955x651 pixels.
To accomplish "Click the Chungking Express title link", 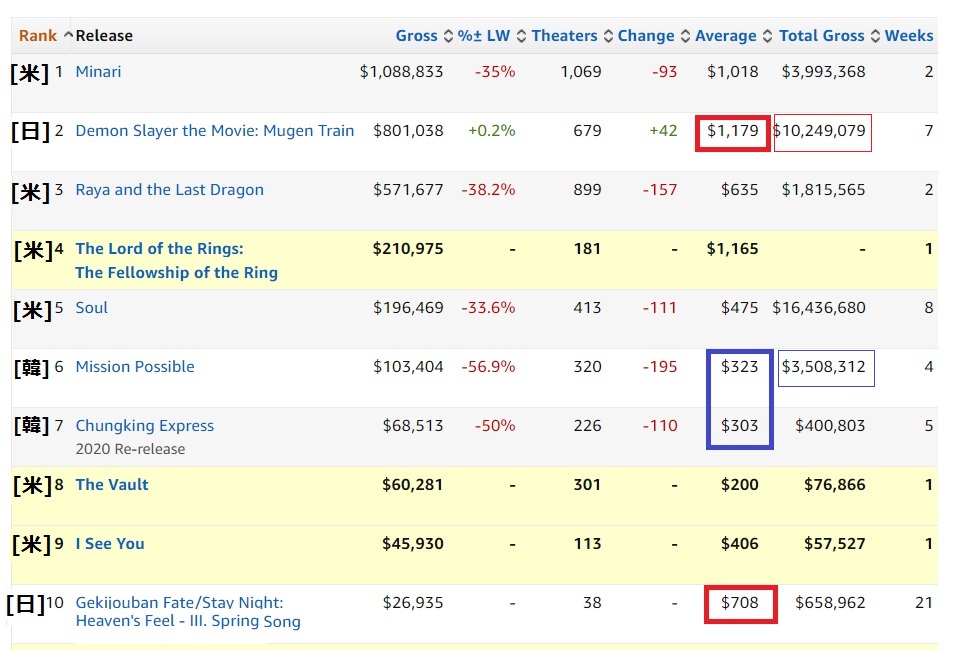I will click(x=144, y=426).
